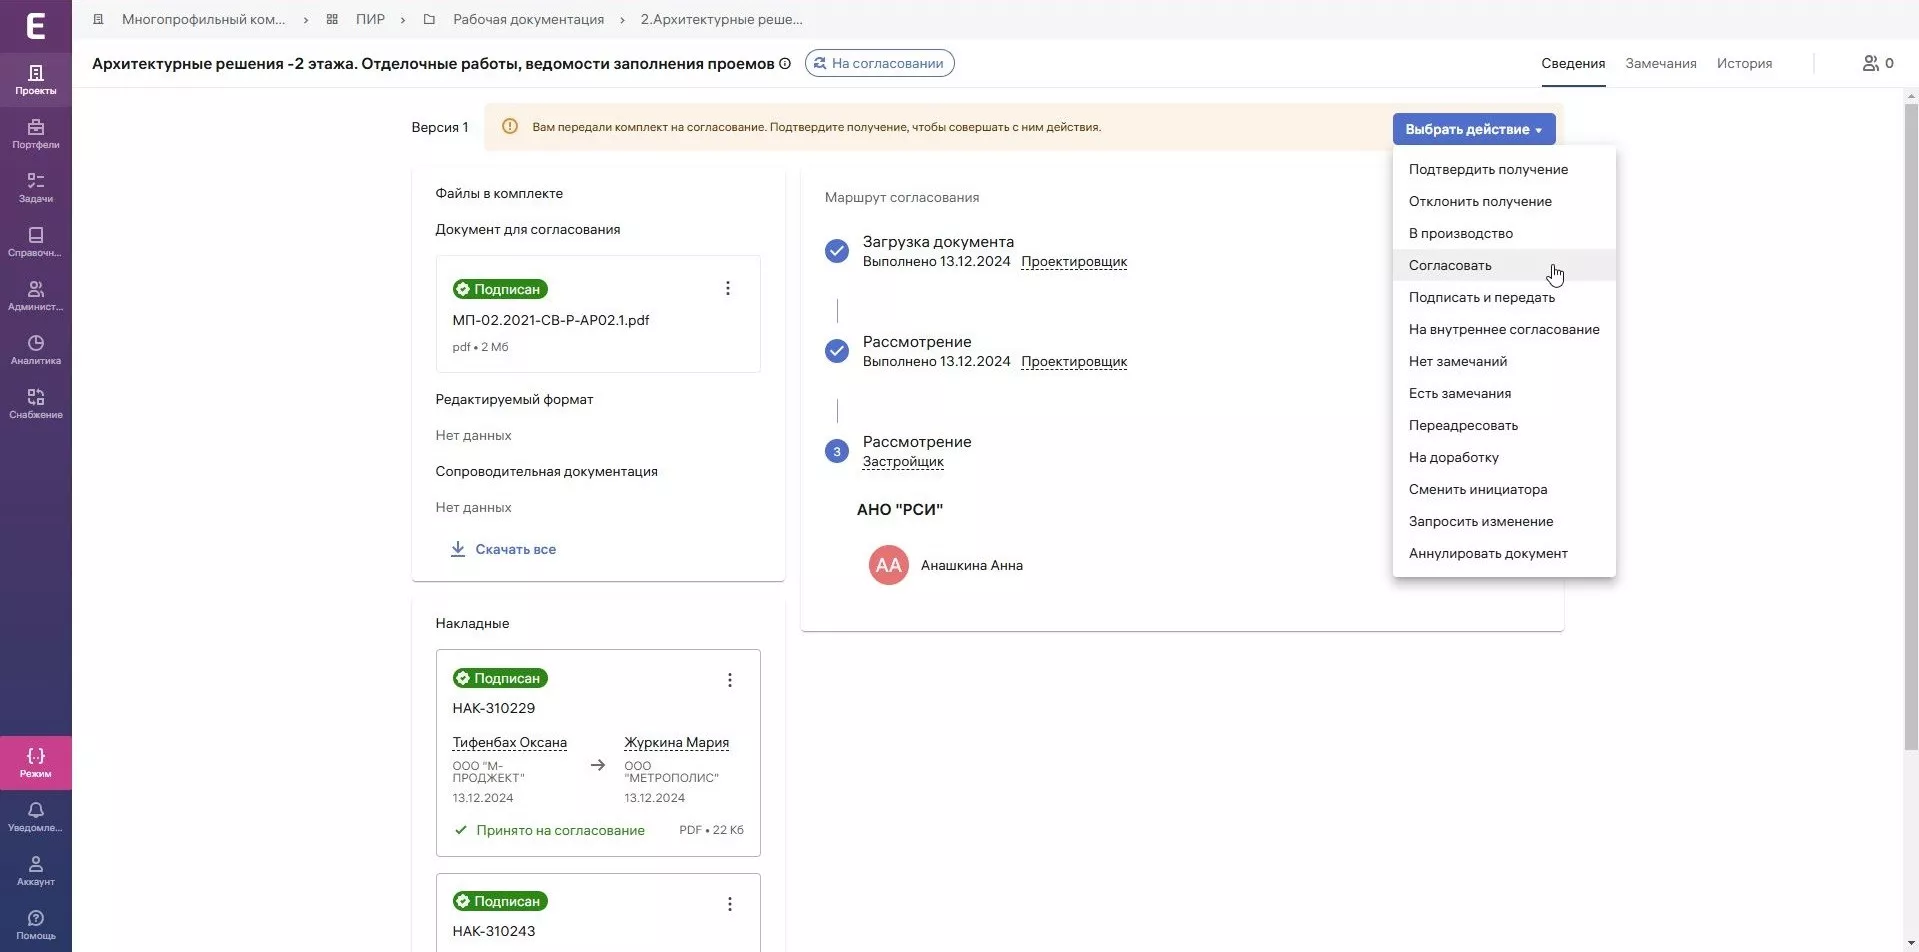
Task: Open the Снабжение sidebar icon
Action: tap(35, 403)
